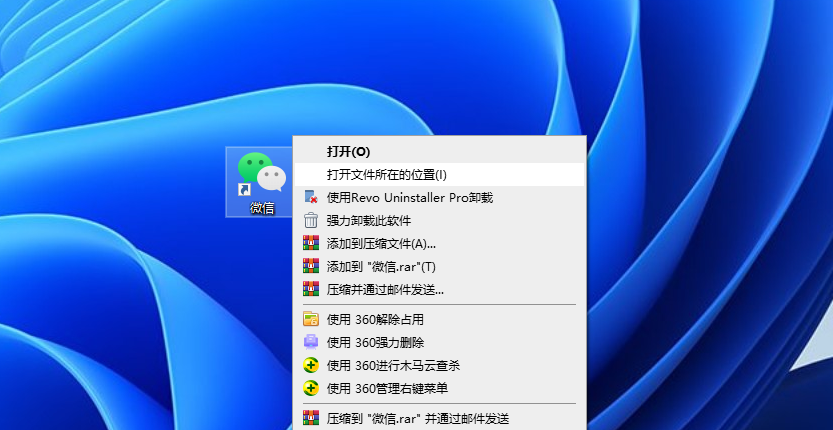
Task: Select 添加到压缩文件(A)... option
Action: coord(439,244)
